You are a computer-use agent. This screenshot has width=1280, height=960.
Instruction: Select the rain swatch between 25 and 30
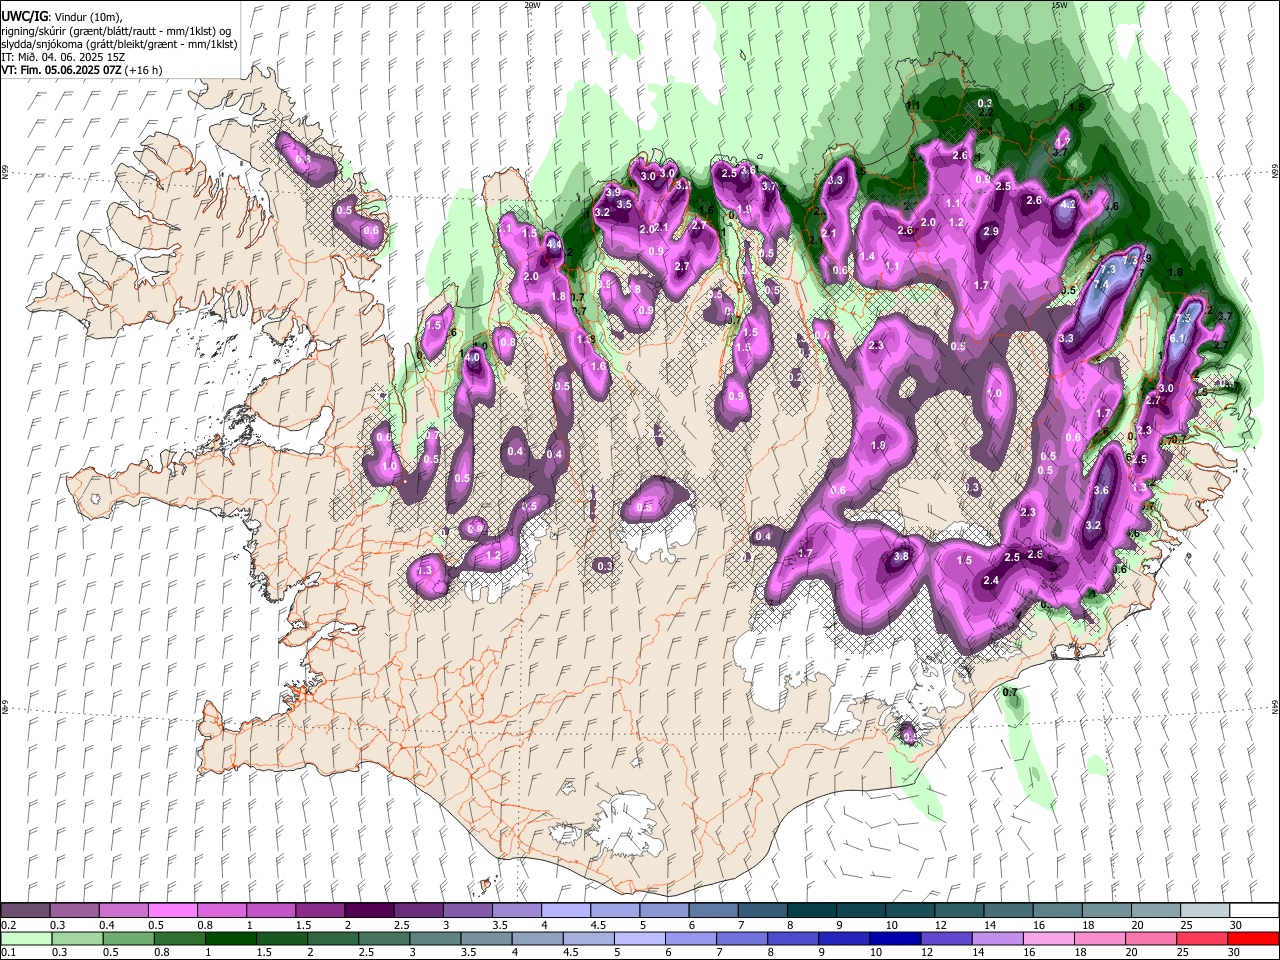(x=1202, y=938)
